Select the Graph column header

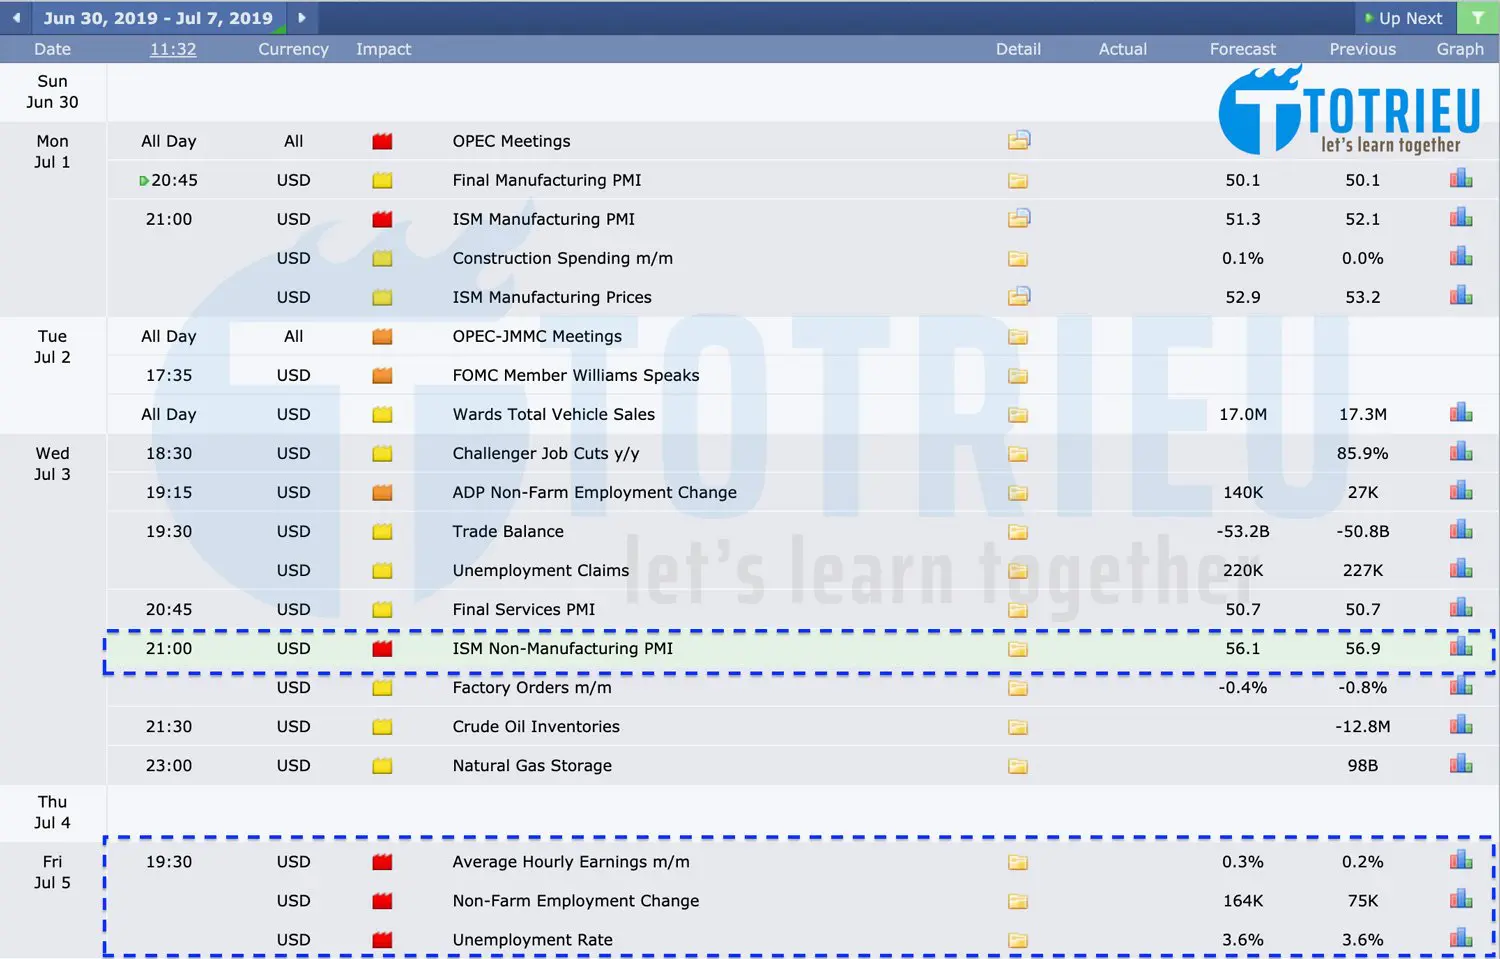[x=1459, y=48]
